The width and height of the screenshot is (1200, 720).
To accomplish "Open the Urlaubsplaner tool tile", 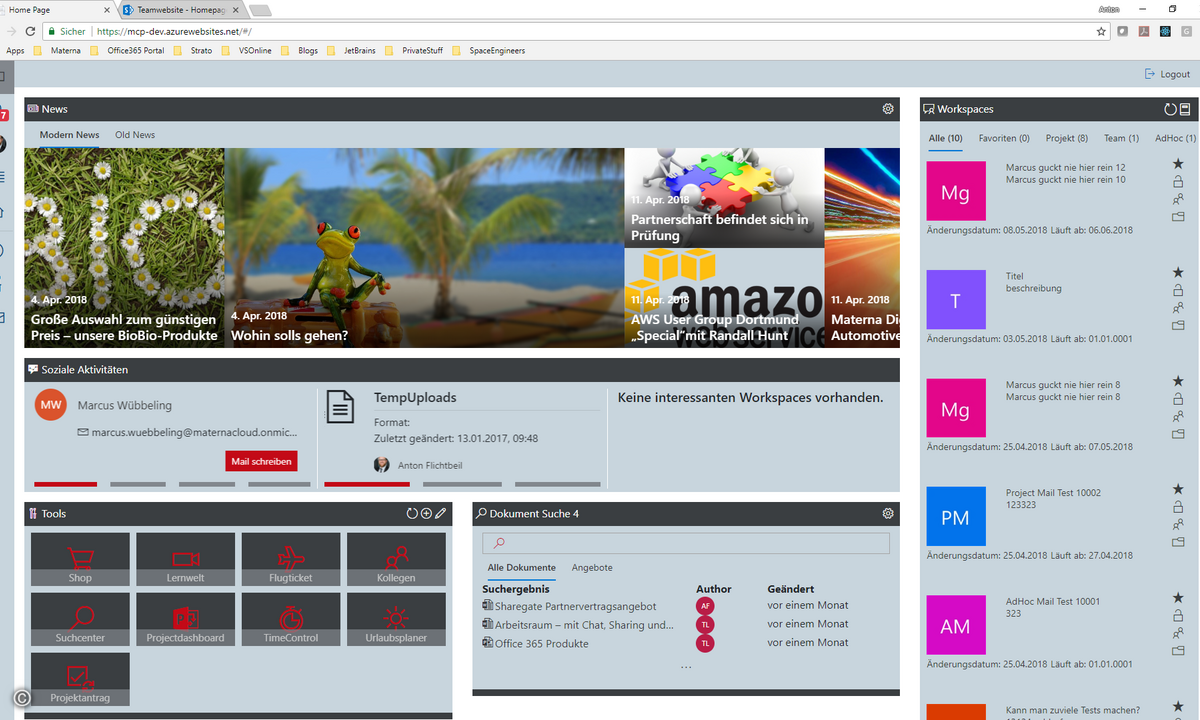I will coord(396,619).
